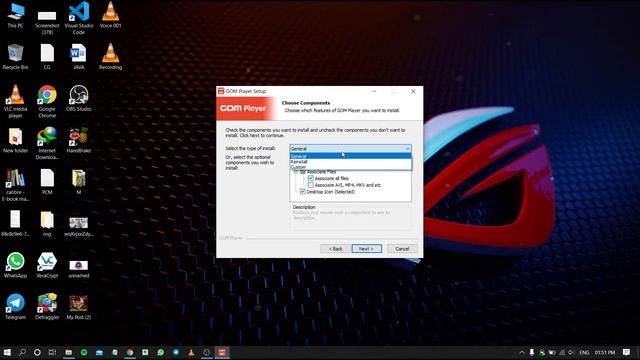Switch to GOM Player setup taskbar button

click(x=222, y=352)
